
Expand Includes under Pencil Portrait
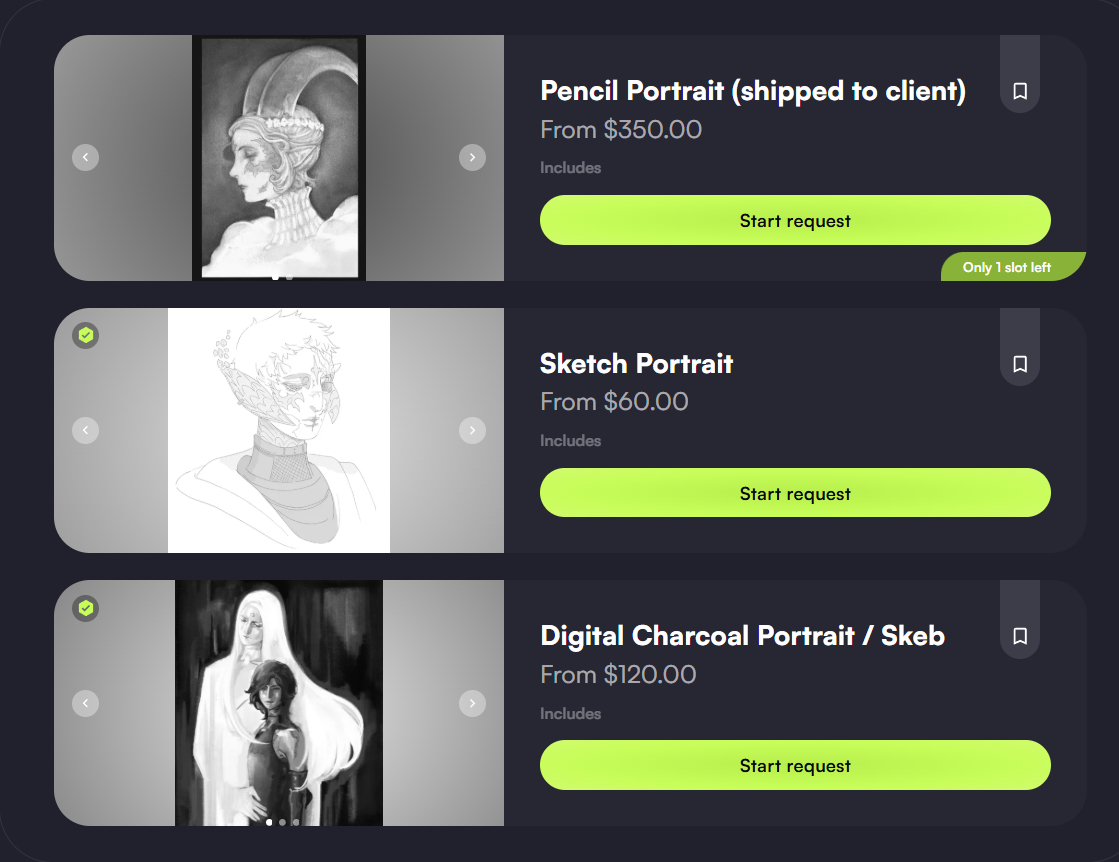(x=571, y=168)
